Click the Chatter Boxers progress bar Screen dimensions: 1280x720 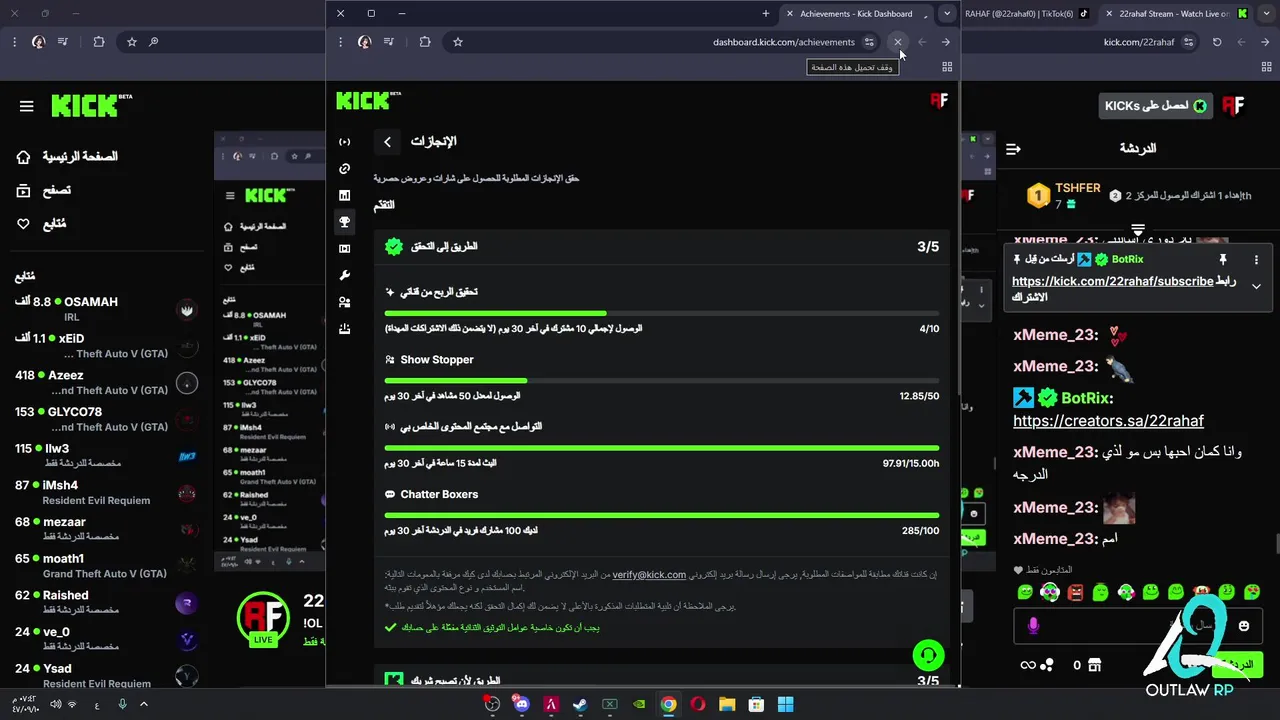pos(662,516)
